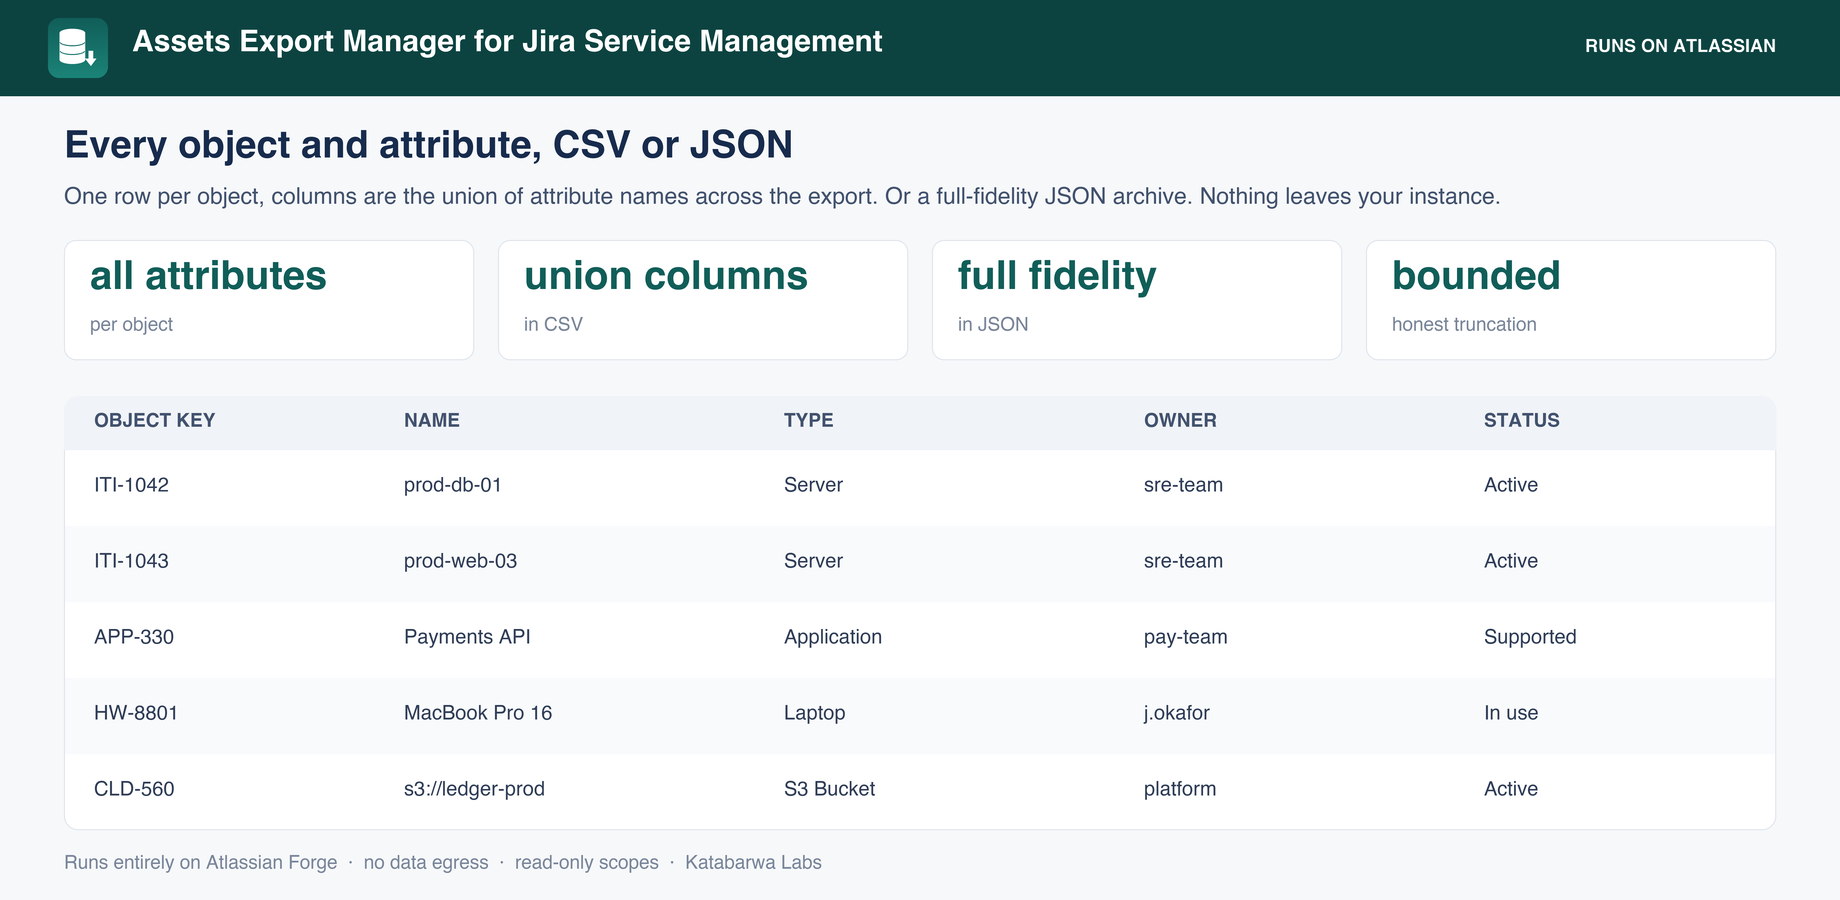Click the NAME column header
The width and height of the screenshot is (1840, 900).
tap(432, 421)
